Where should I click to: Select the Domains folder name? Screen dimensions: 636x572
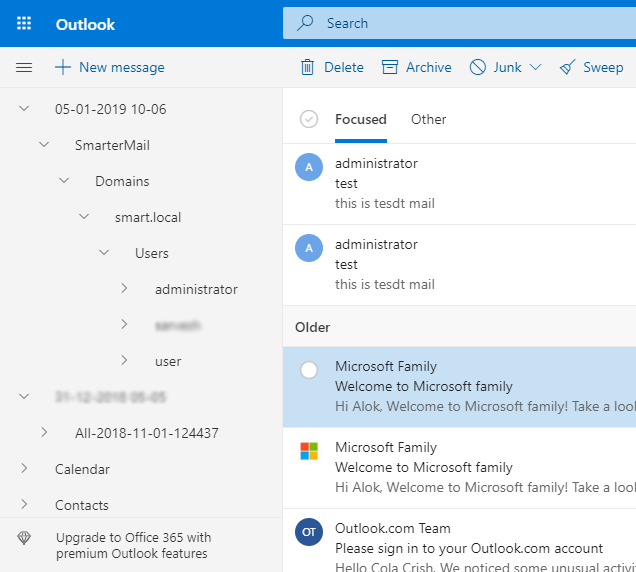(122, 181)
